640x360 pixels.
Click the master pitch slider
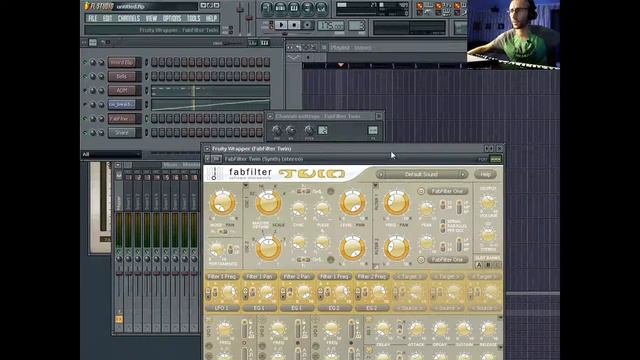pyautogui.click(x=249, y=18)
